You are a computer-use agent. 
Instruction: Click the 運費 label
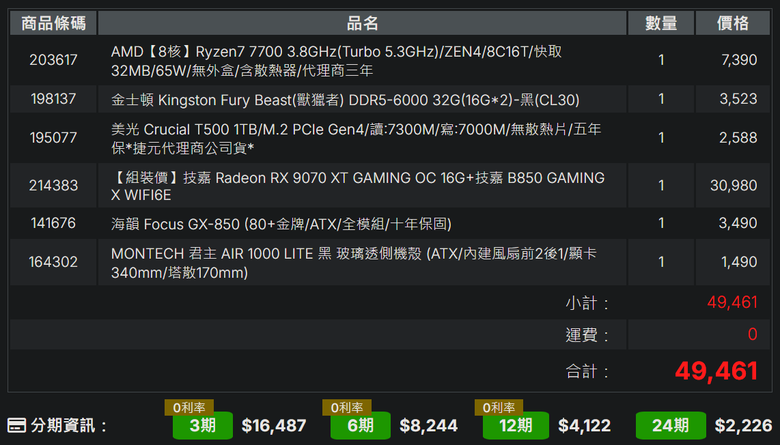(x=586, y=335)
